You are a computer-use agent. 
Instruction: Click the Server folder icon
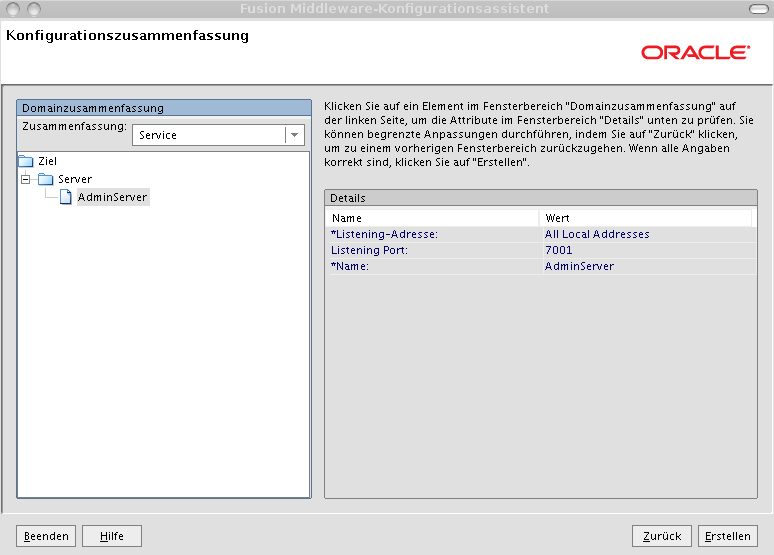click(45, 179)
